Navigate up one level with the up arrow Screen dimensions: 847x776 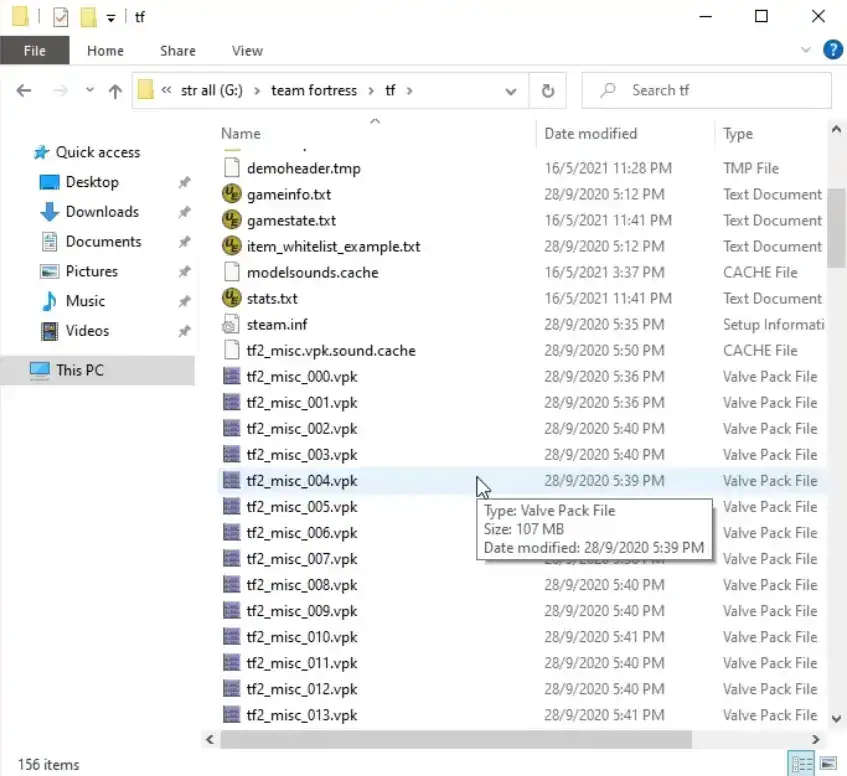[x=115, y=90]
